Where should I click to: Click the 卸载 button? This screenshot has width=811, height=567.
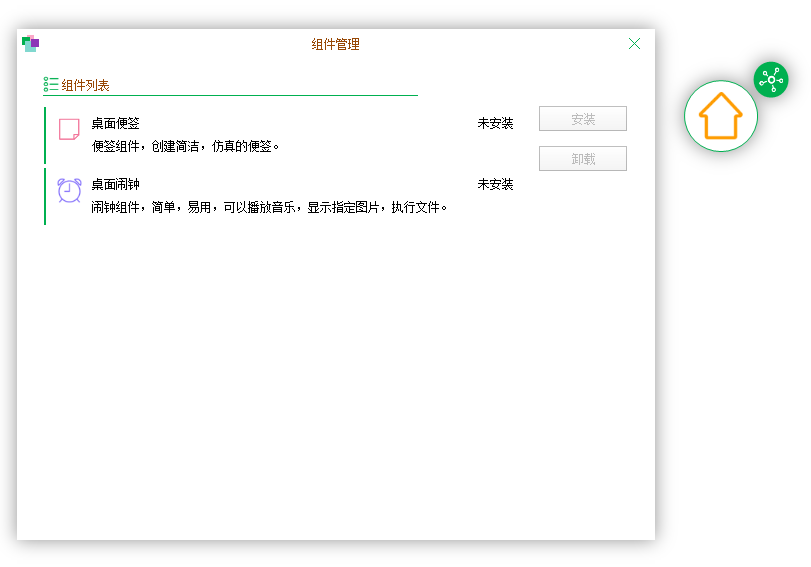(x=583, y=158)
